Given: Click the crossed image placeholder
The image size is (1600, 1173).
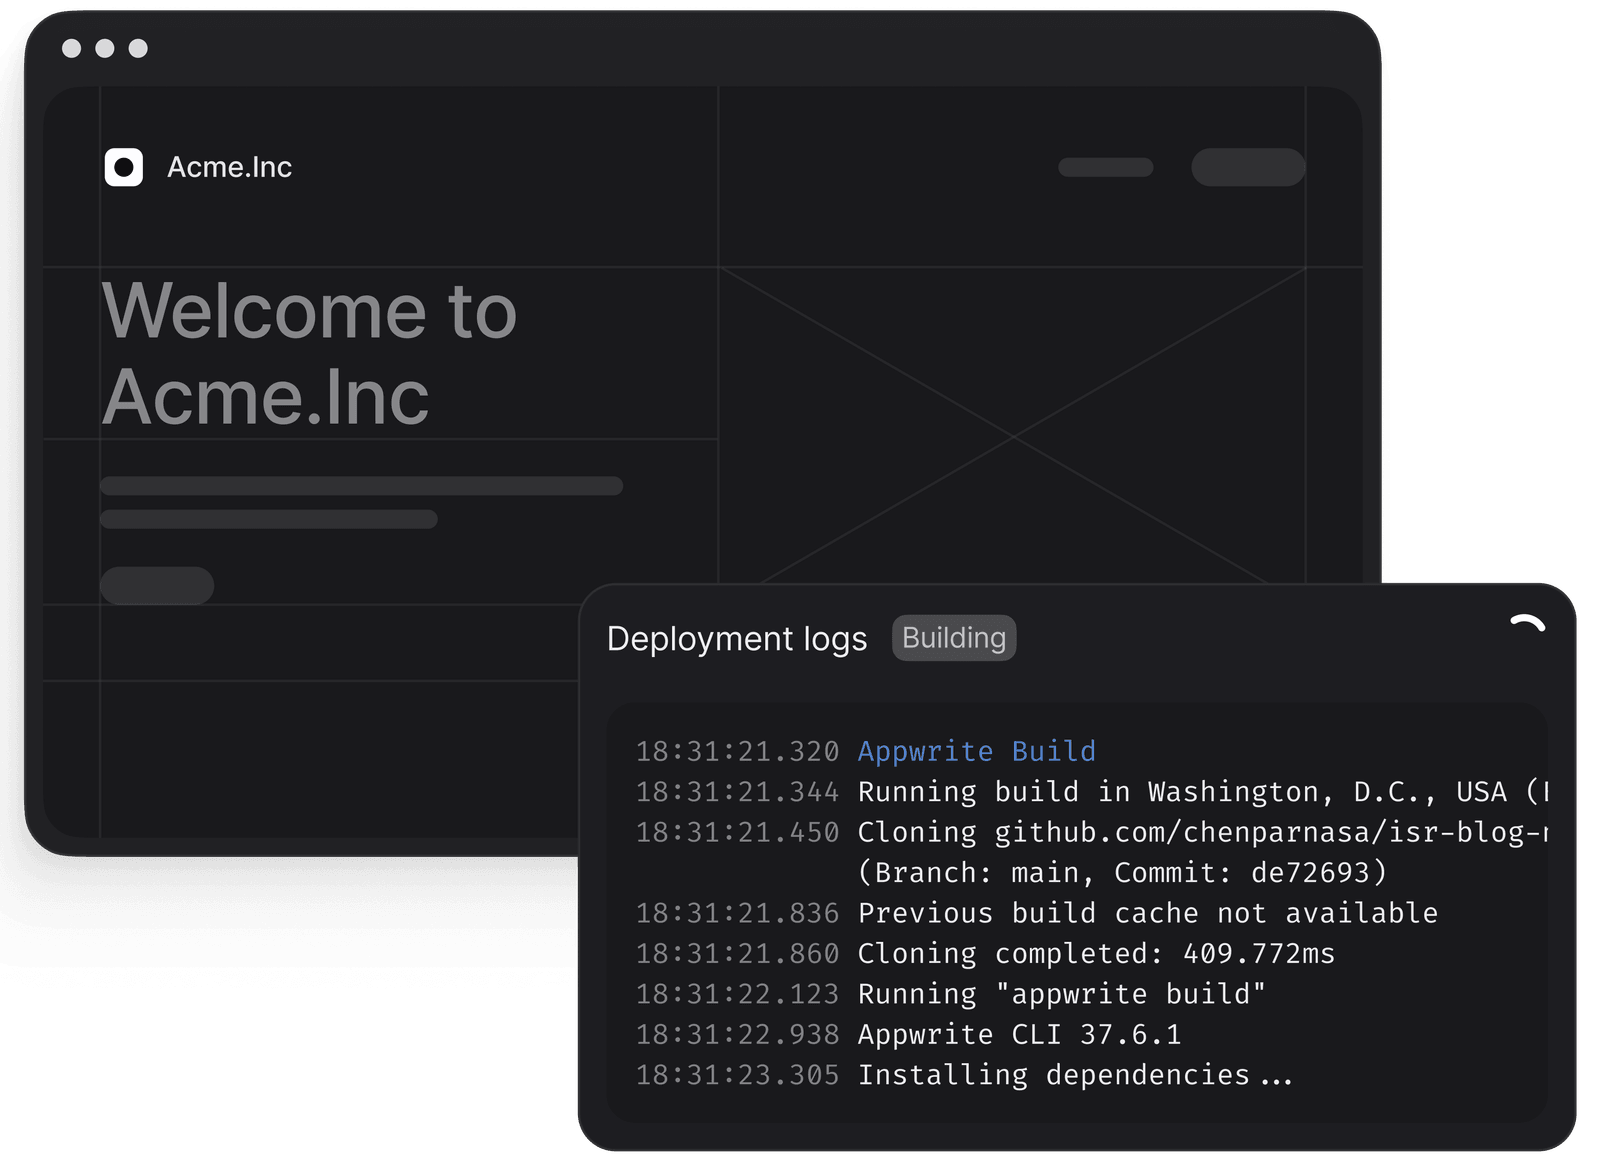Looking at the screenshot, I should (1012, 425).
